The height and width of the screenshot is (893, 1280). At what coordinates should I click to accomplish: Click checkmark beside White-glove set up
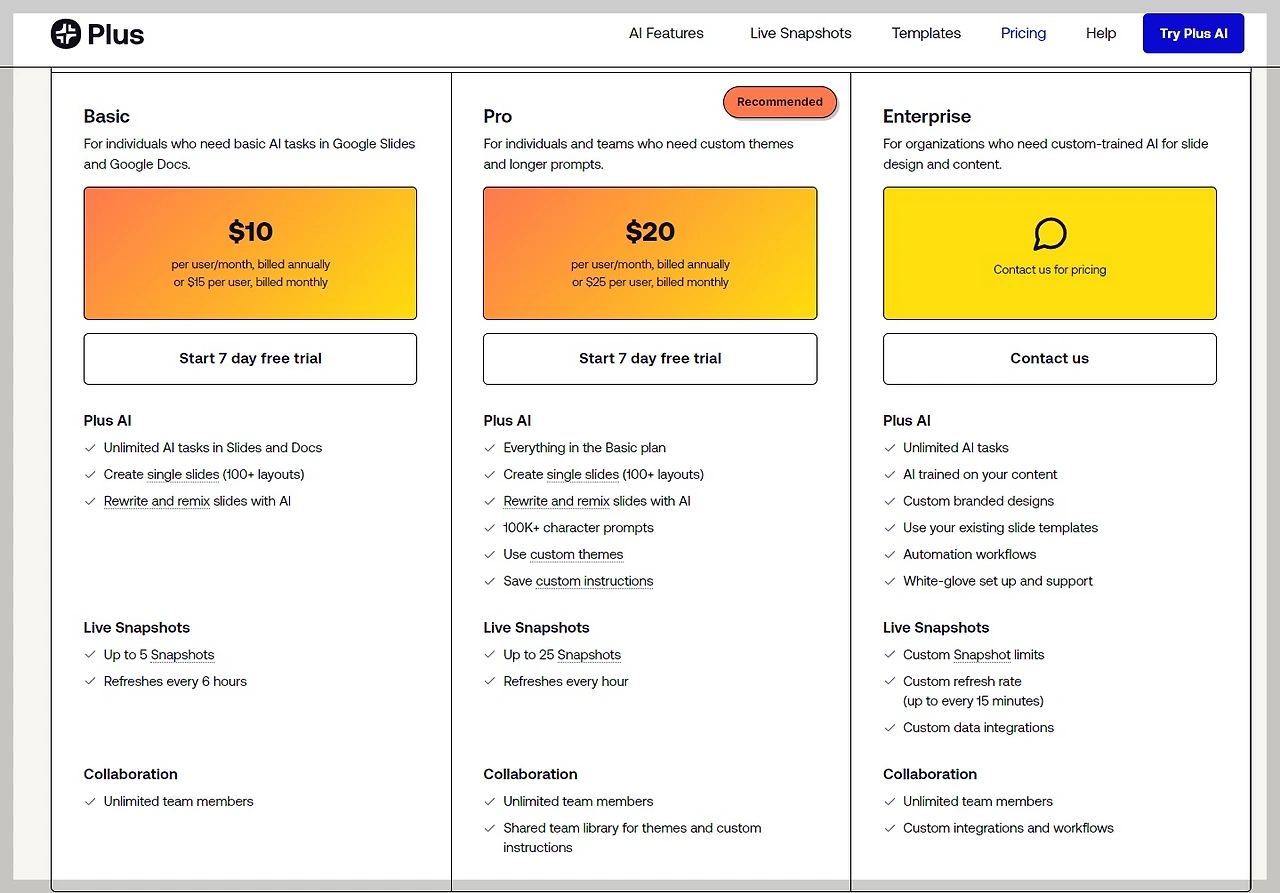890,581
